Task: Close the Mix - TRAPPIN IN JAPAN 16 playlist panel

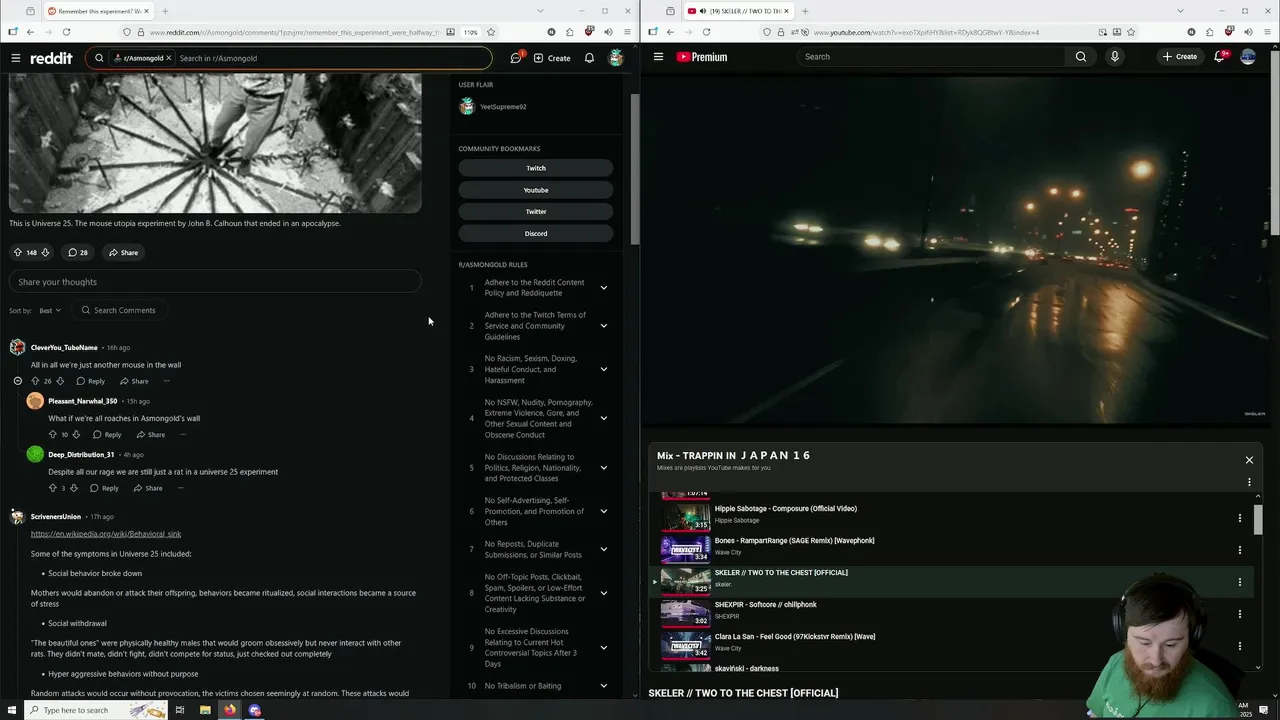Action: tap(1249, 460)
